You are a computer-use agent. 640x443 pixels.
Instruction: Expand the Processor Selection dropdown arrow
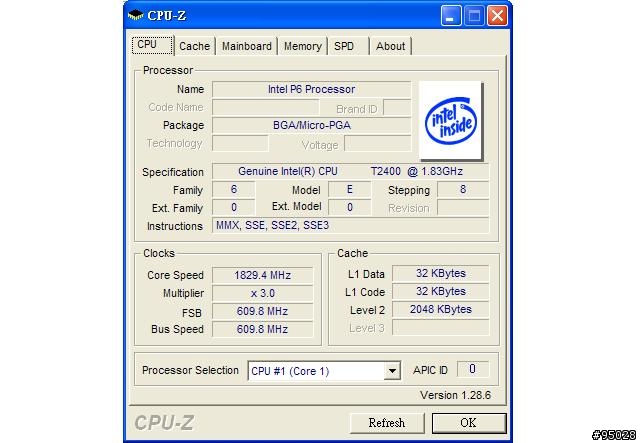coord(392,371)
